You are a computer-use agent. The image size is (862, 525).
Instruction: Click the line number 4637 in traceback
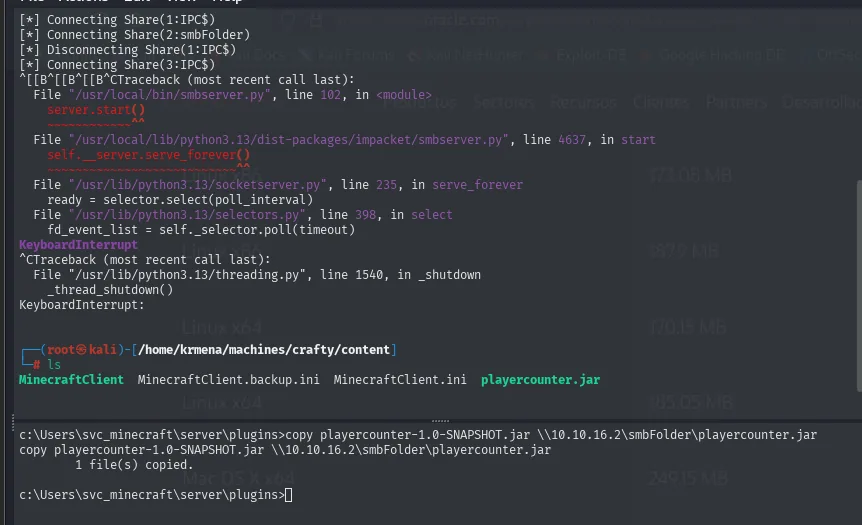572,140
